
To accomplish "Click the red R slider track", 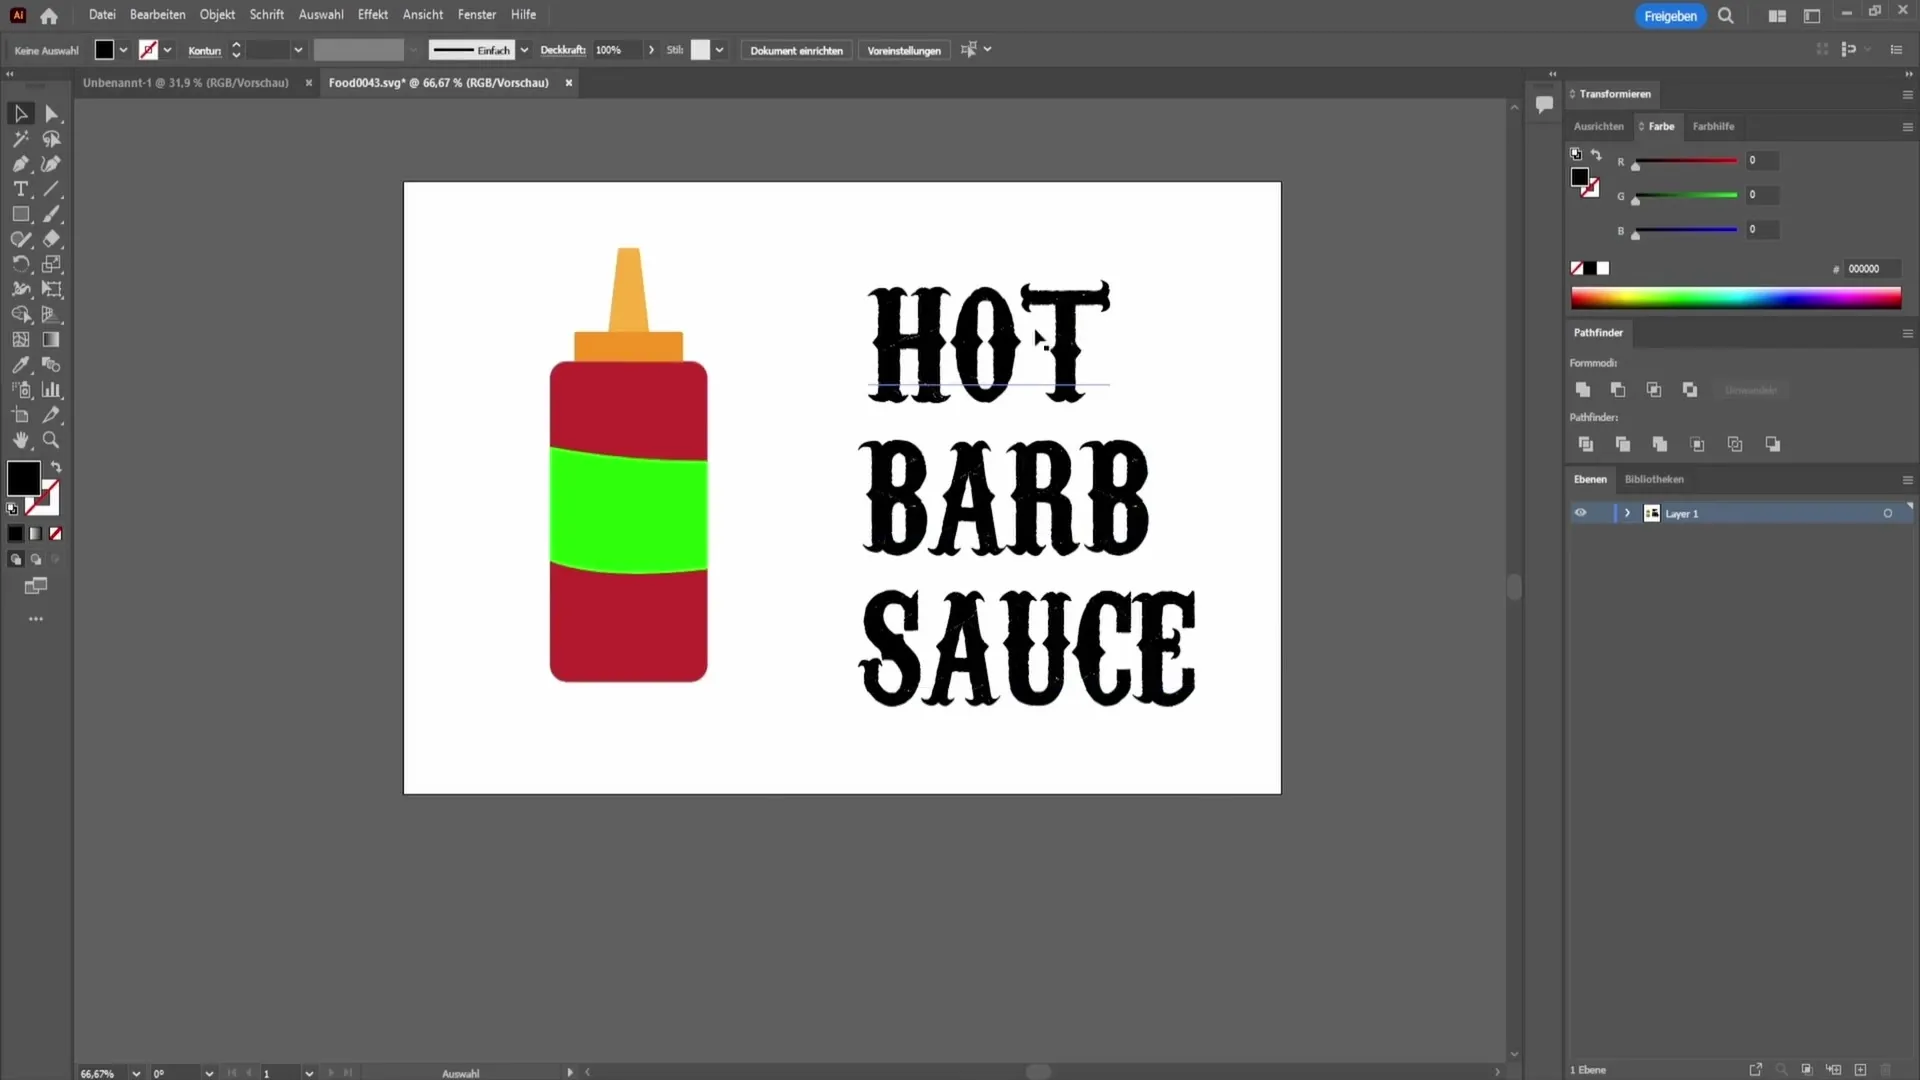I will tap(1686, 161).
